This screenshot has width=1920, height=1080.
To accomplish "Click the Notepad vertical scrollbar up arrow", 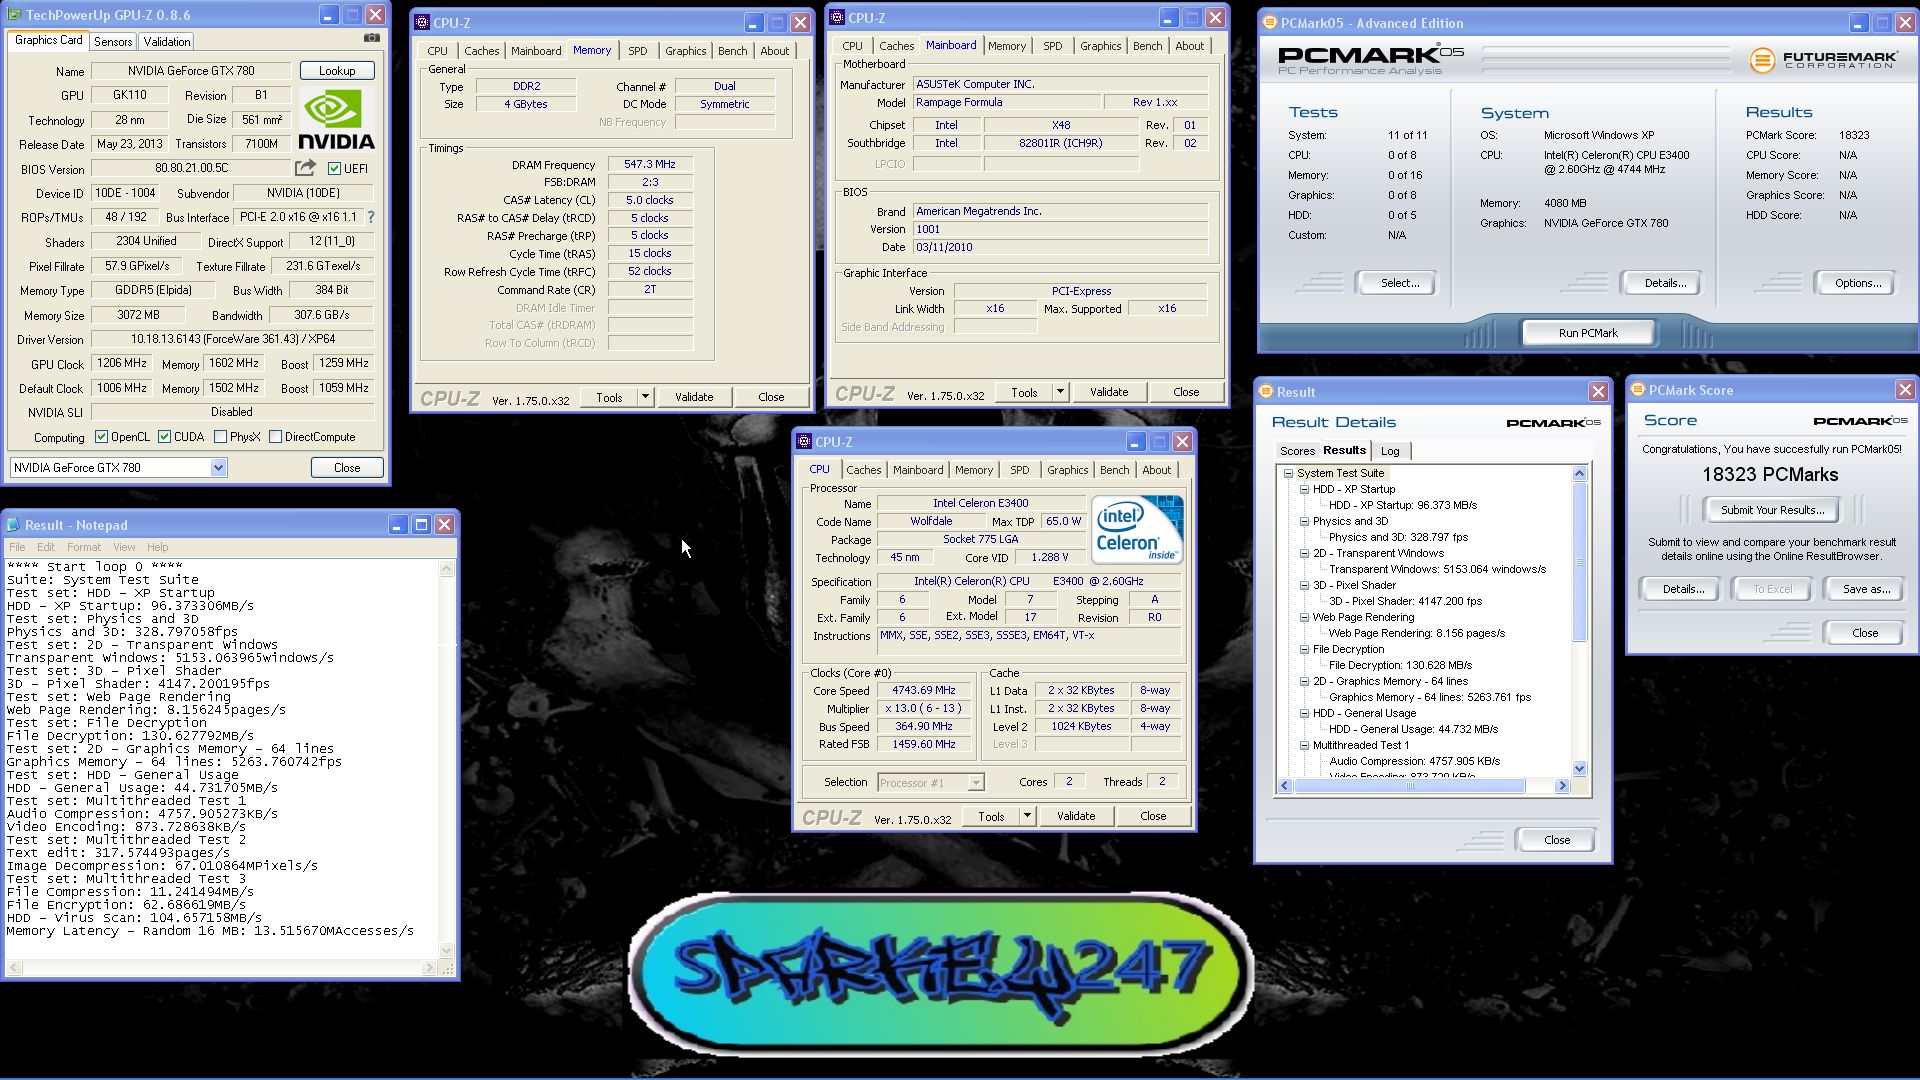I will (447, 568).
